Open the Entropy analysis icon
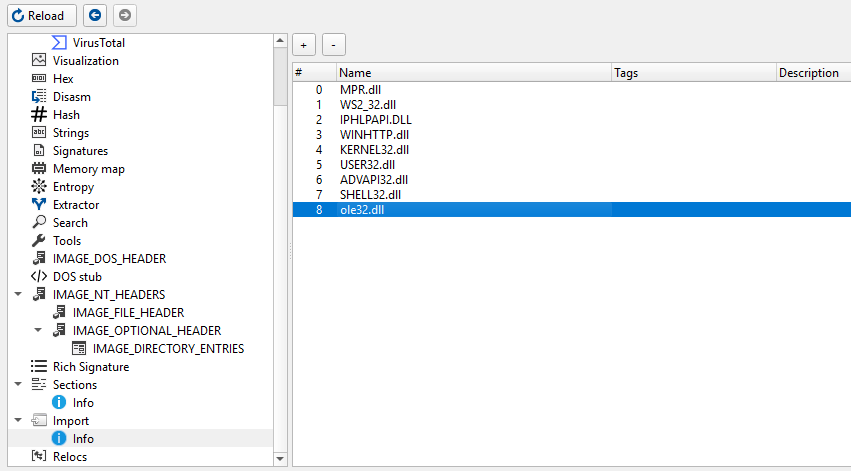The height and width of the screenshot is (471, 851). pos(39,187)
